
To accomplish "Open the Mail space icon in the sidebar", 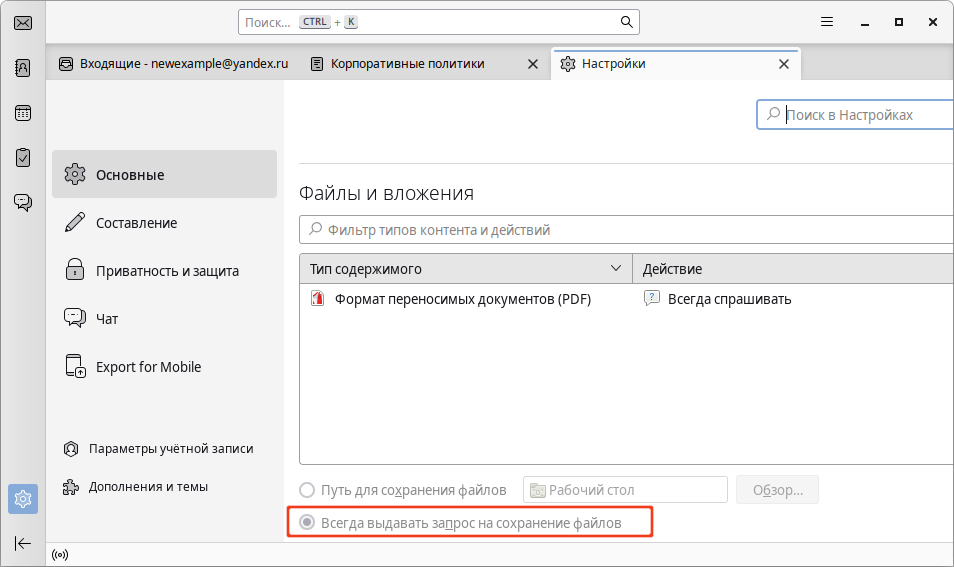I will click(x=22, y=23).
